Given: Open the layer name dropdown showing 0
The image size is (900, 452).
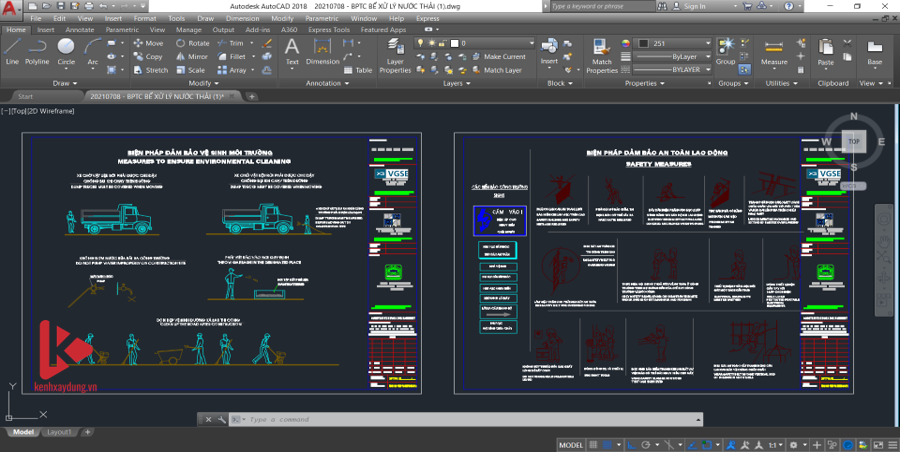Looking at the screenshot, I should [492, 44].
